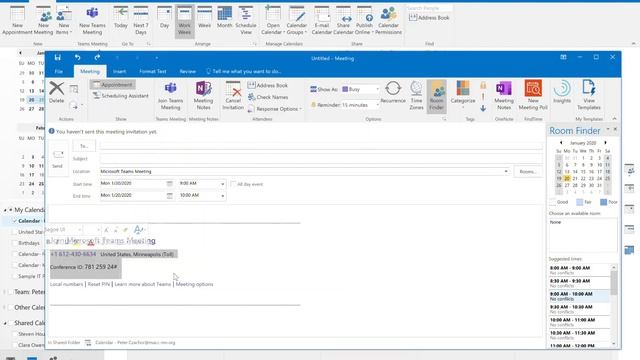This screenshot has height=360, width=640.
Task: Click the suggested times list scrollbar
Action: click(613, 283)
